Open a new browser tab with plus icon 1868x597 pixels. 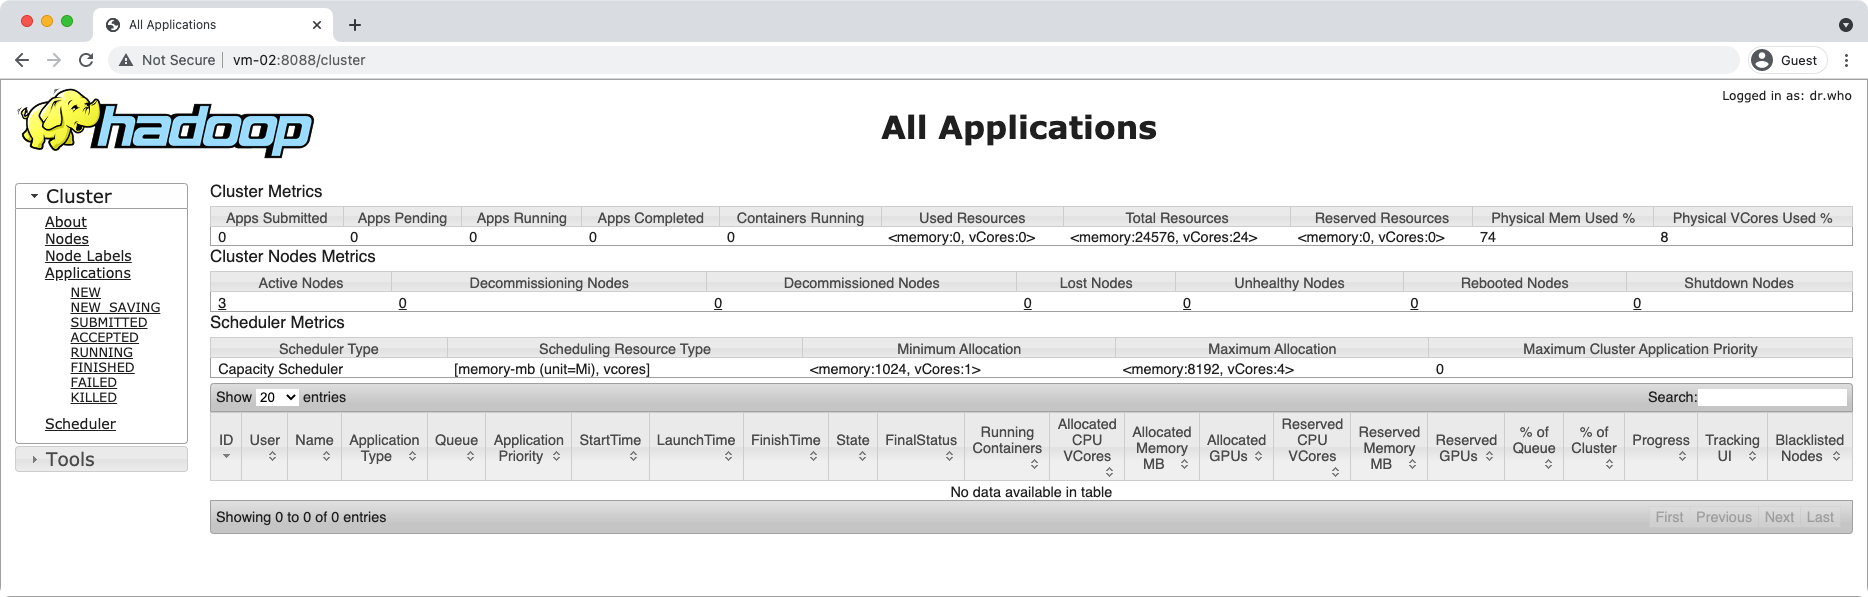click(x=355, y=25)
